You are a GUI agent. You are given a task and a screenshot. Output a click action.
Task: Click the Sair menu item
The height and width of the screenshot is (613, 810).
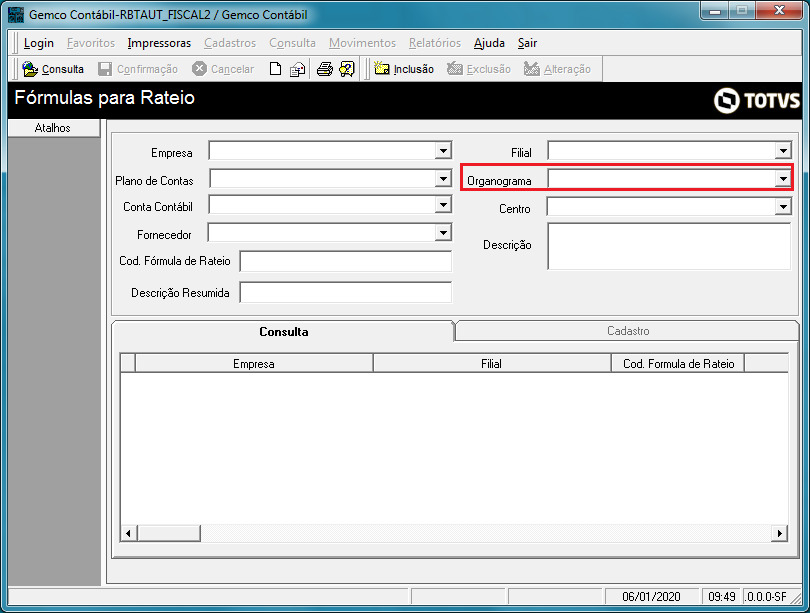pyautogui.click(x=527, y=43)
